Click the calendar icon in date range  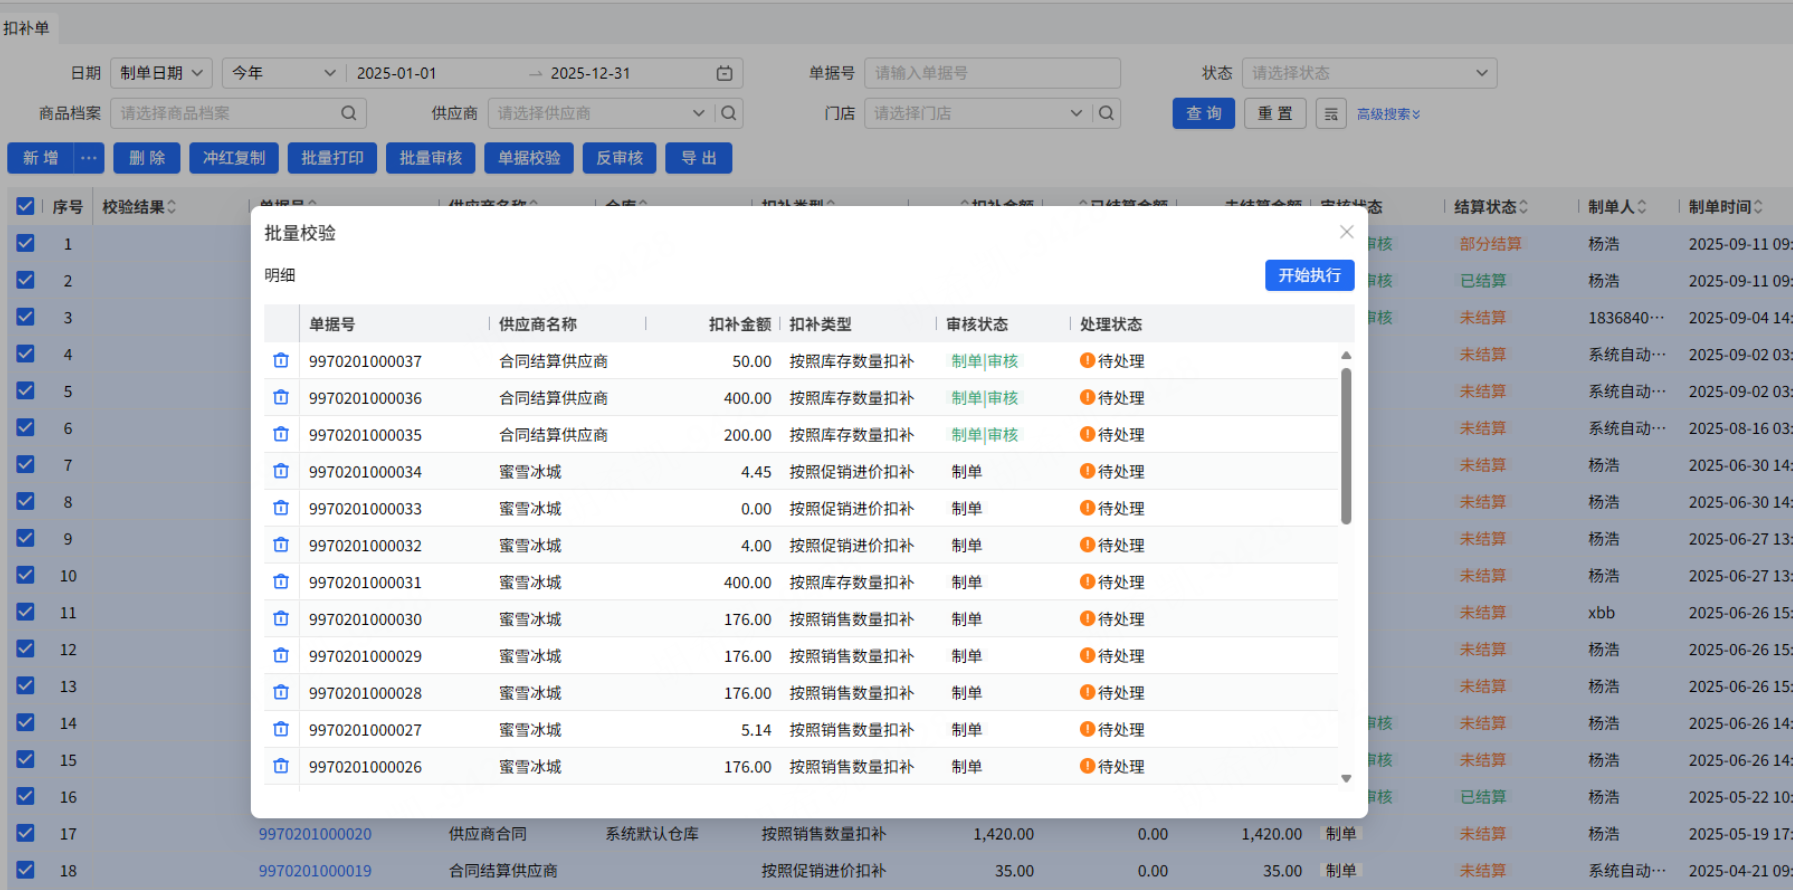click(724, 73)
